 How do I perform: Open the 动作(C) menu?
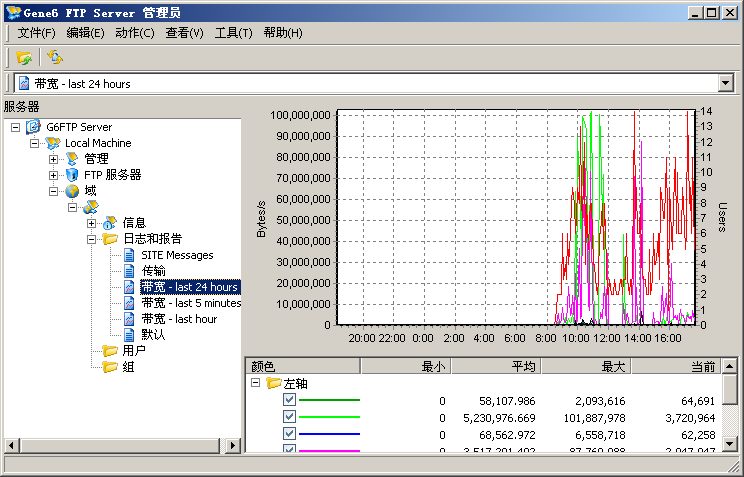pos(135,33)
